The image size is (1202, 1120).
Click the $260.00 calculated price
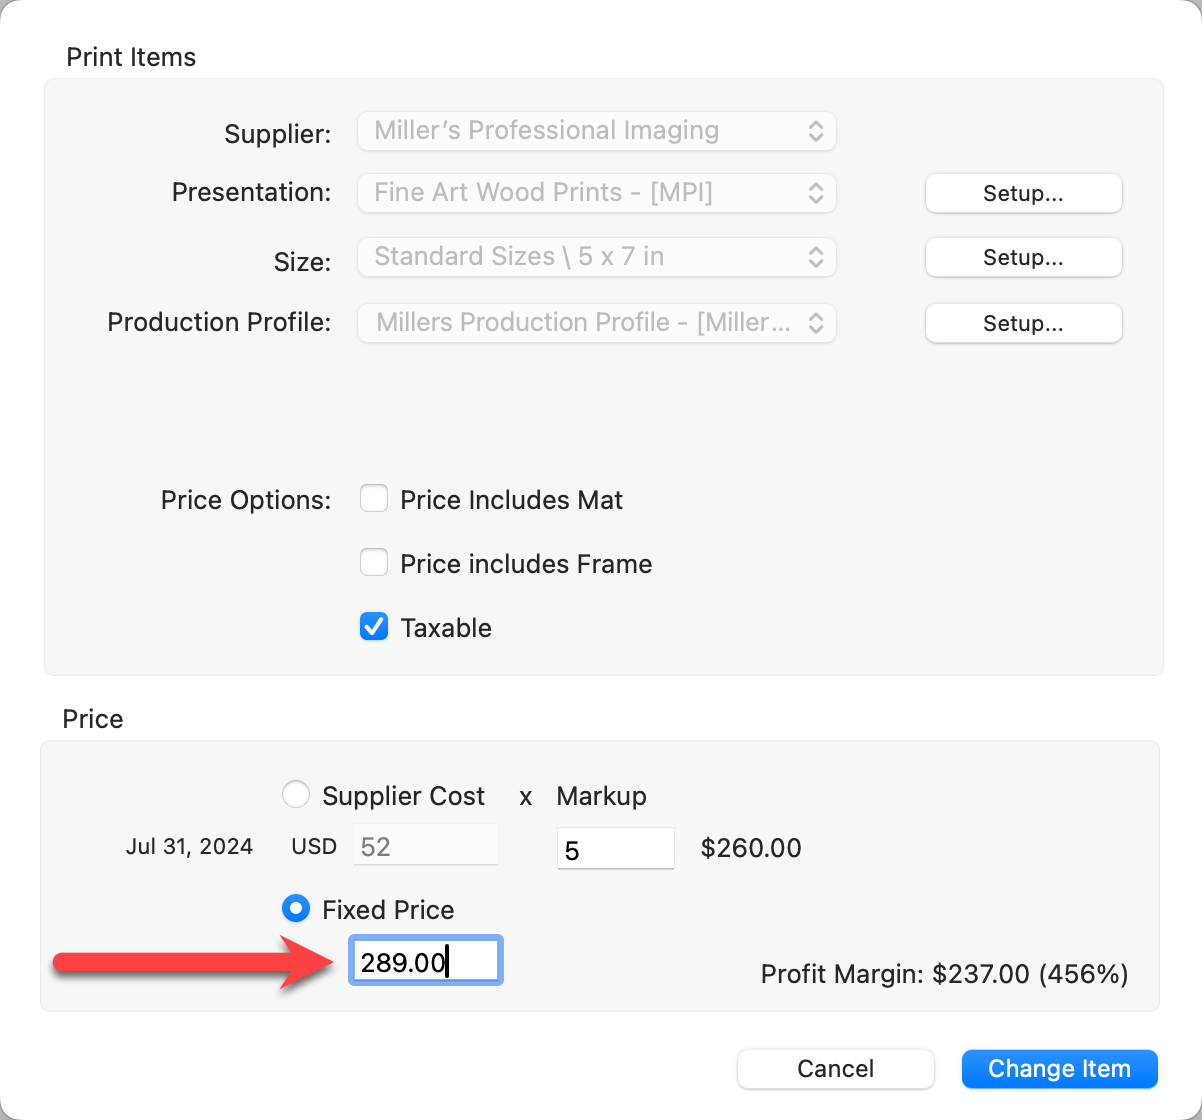click(751, 848)
